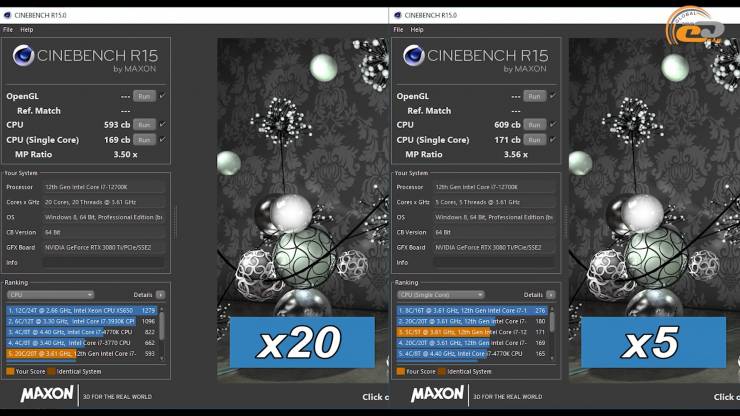Select orange 20C/20T row scoring 593
Image resolution: width=740 pixels, height=416 pixels.
[82, 354]
